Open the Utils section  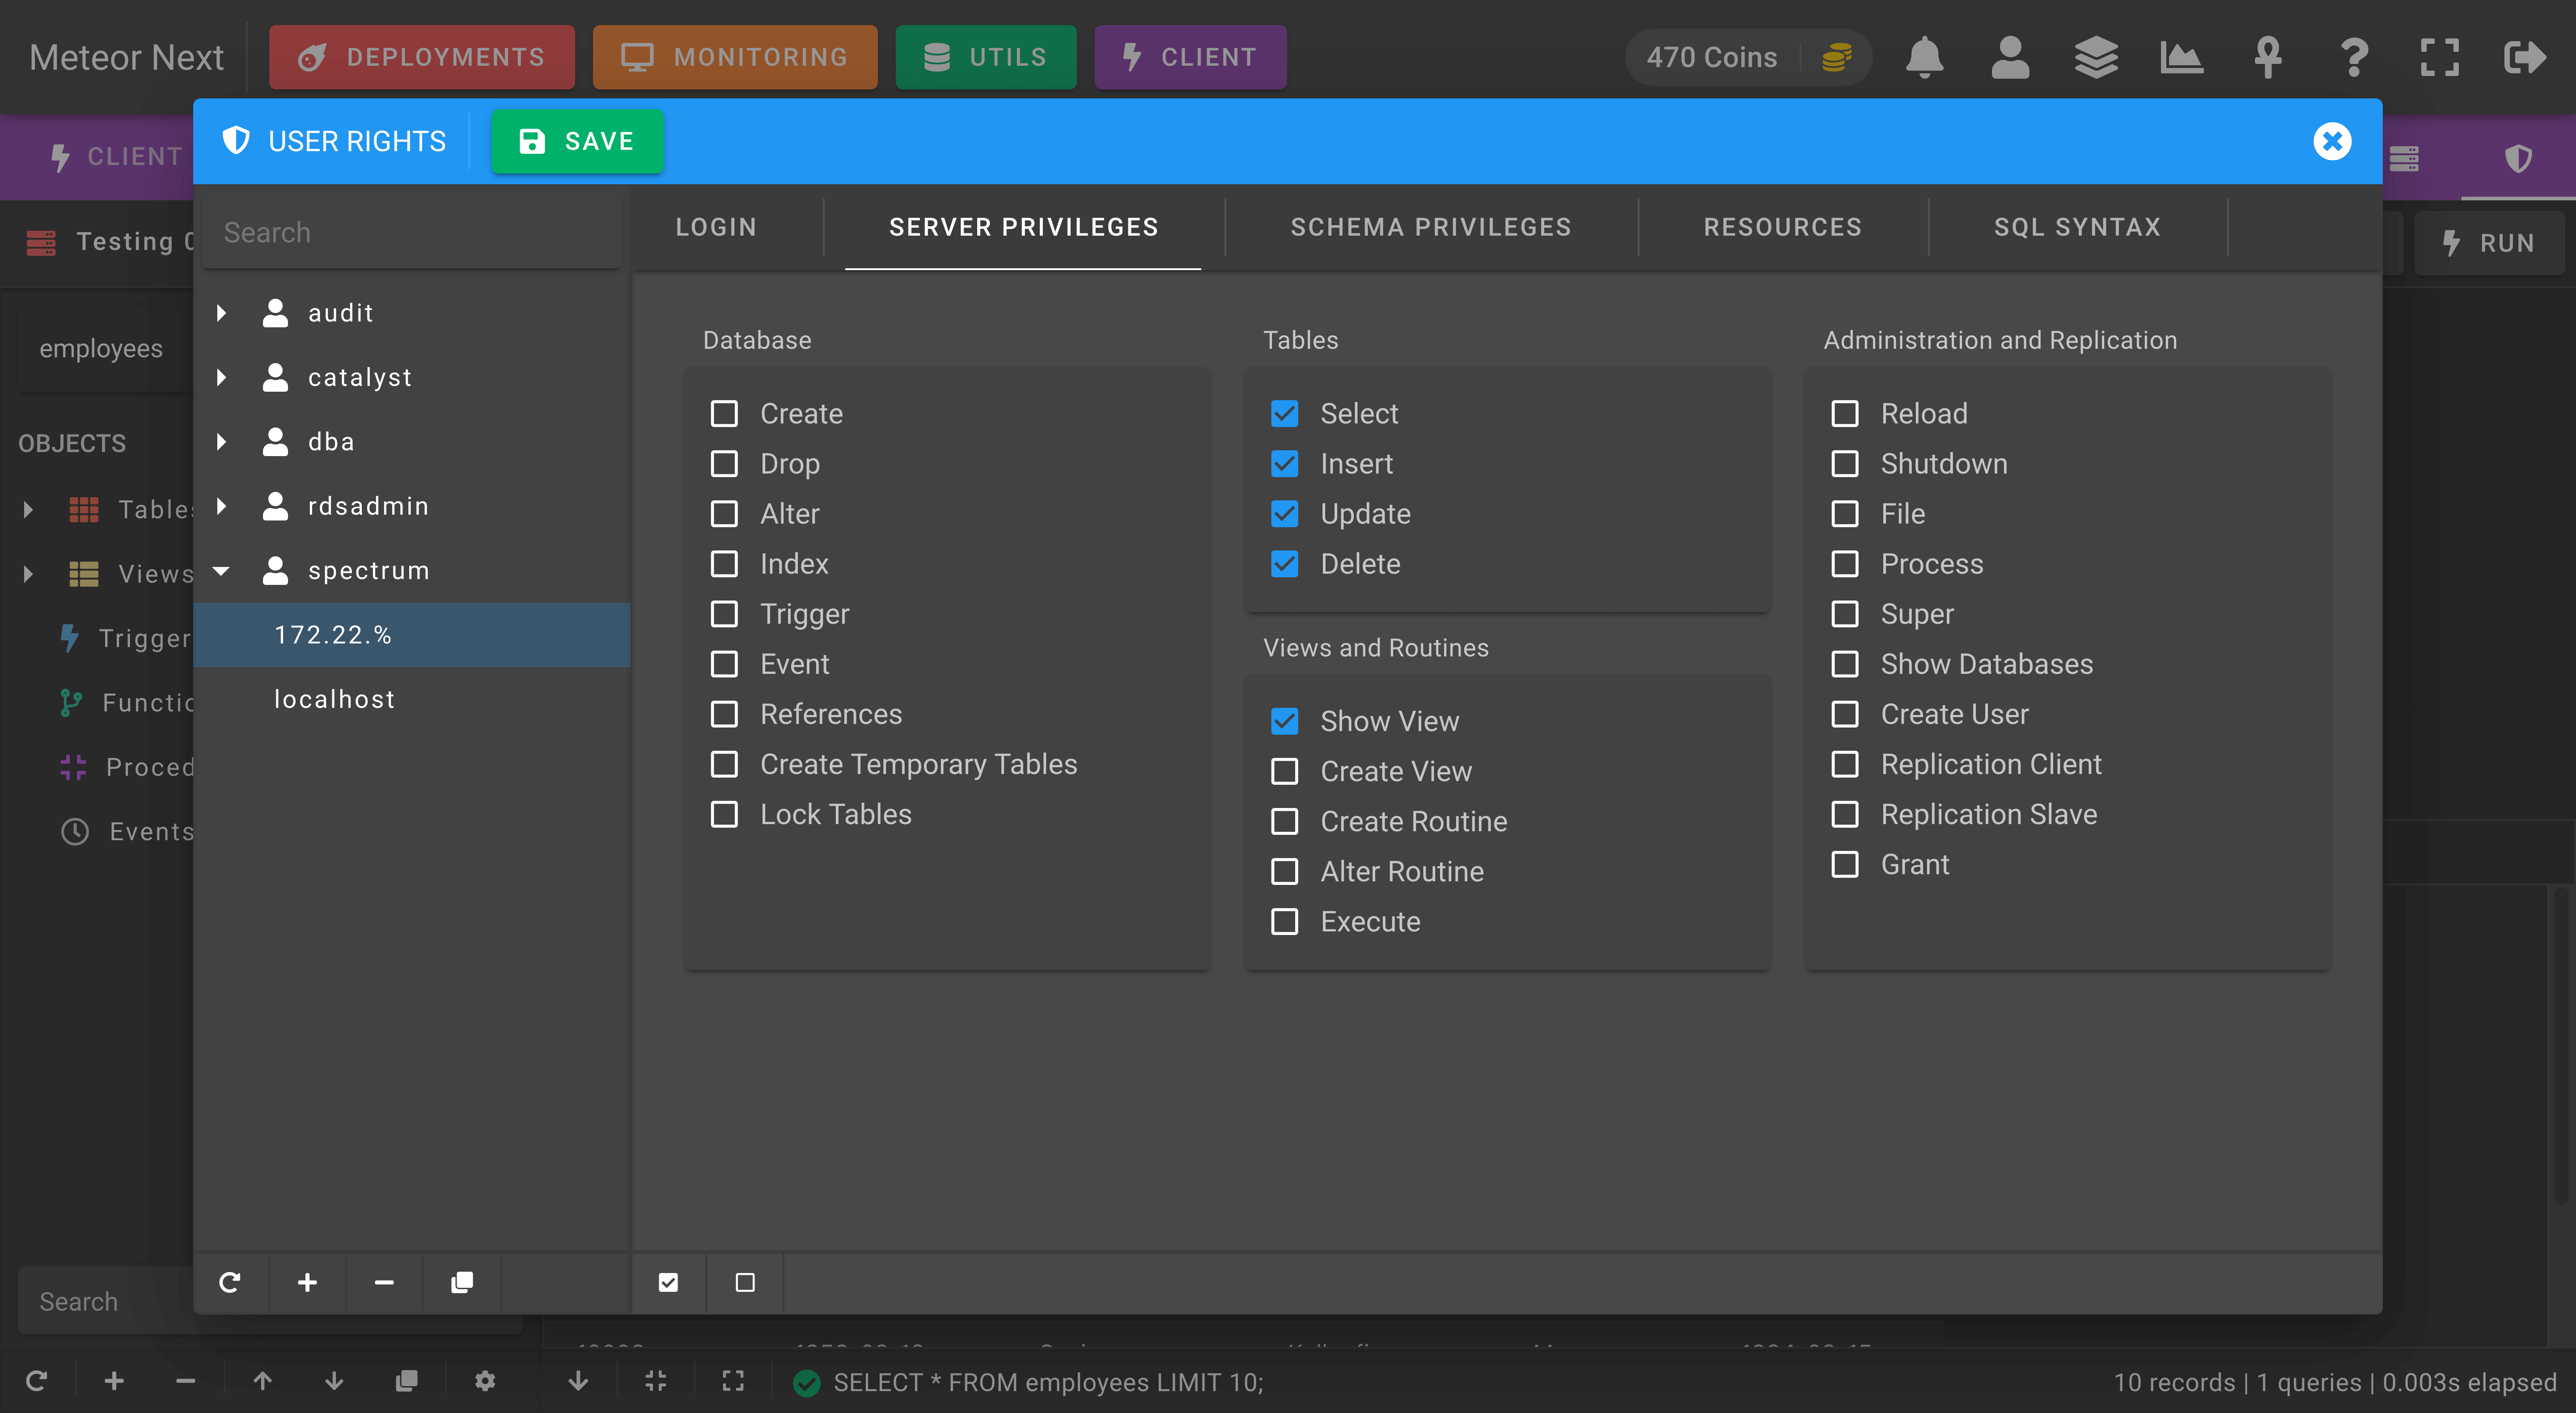[986, 57]
